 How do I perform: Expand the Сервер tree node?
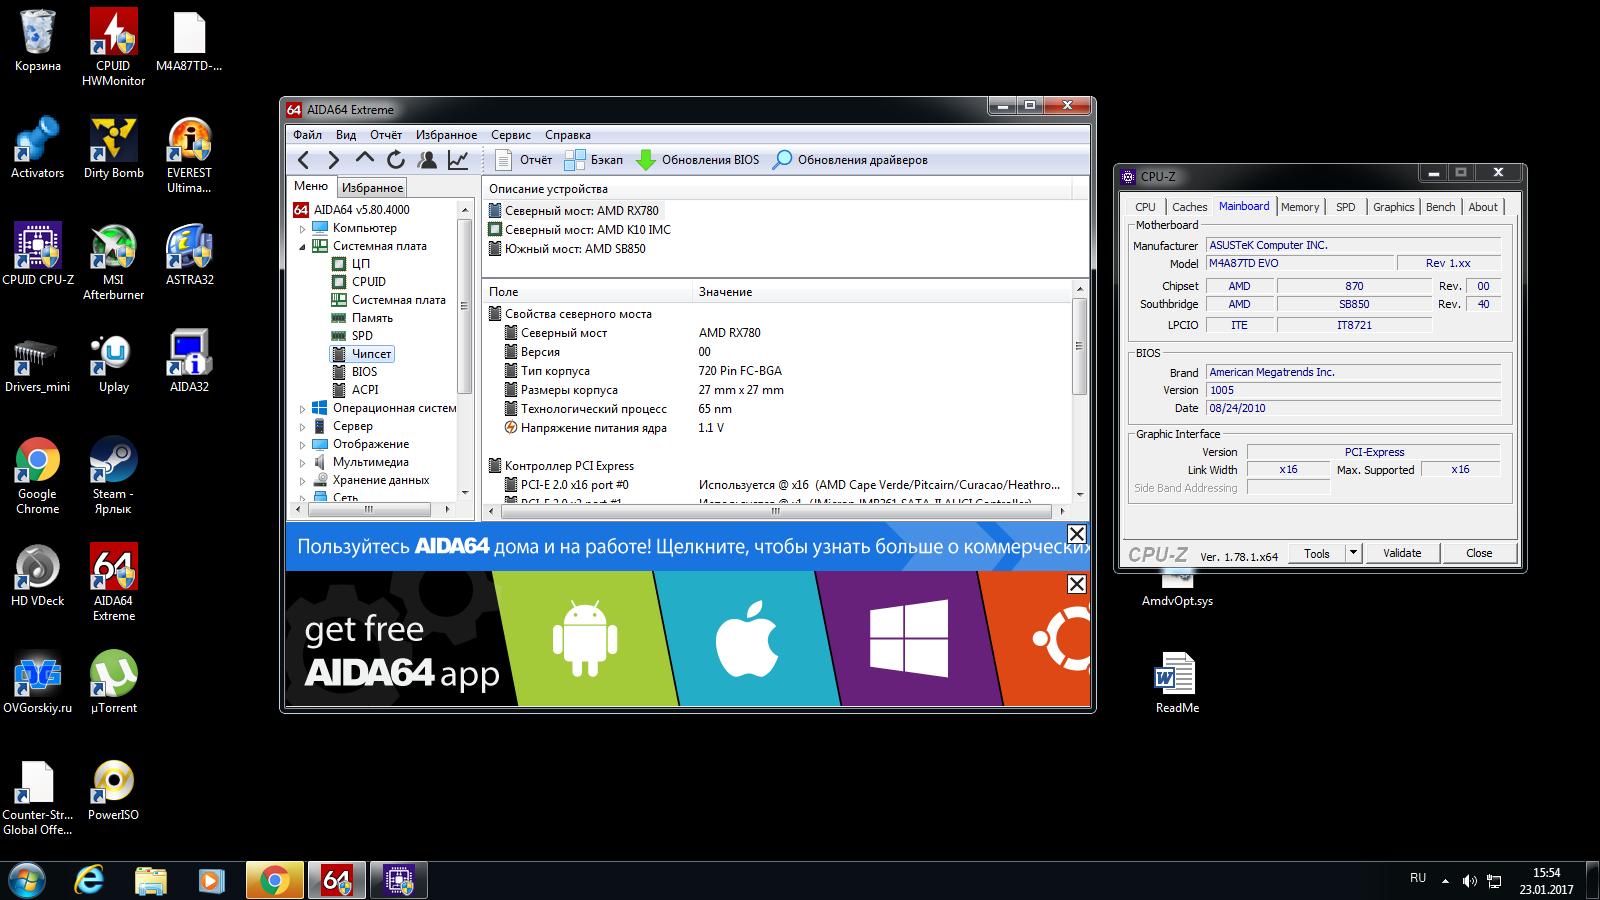[302, 426]
